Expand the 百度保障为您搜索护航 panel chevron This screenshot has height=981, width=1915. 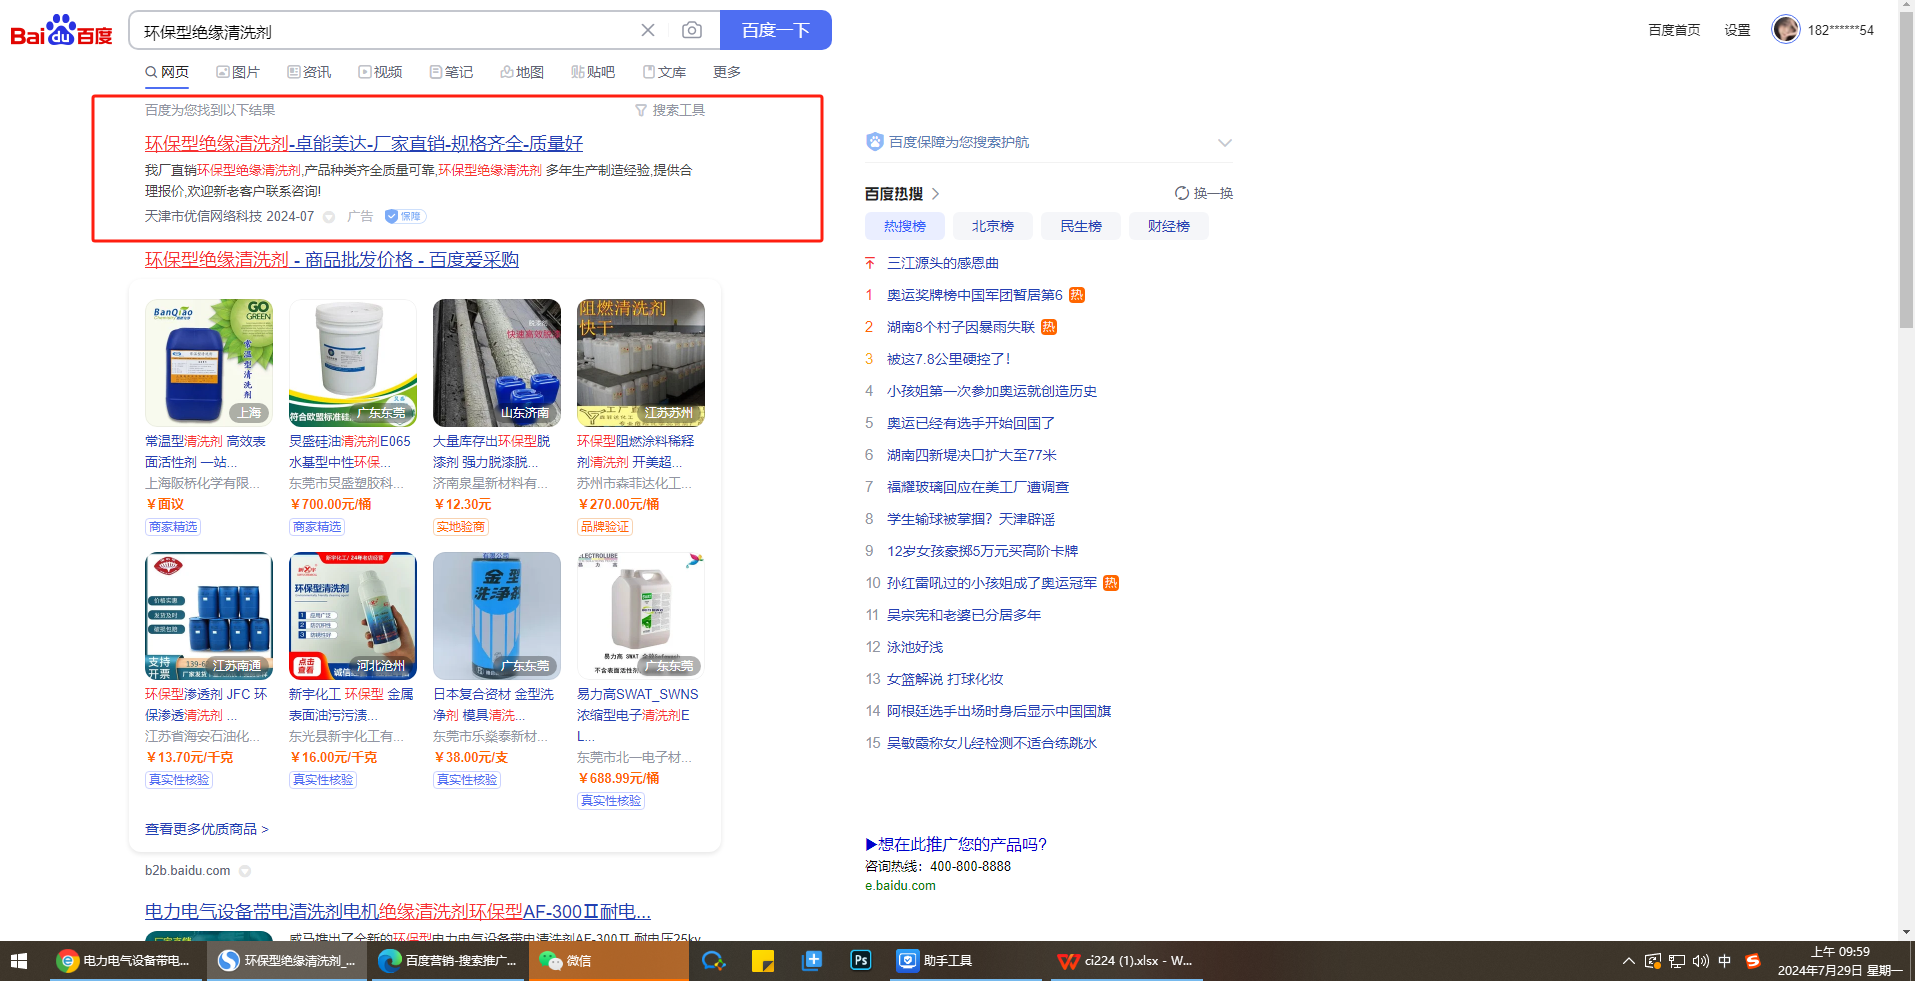tap(1225, 142)
